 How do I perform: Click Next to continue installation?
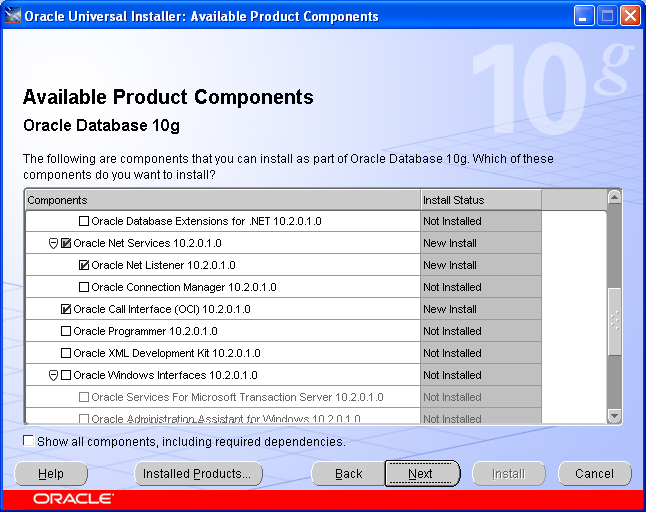click(422, 474)
